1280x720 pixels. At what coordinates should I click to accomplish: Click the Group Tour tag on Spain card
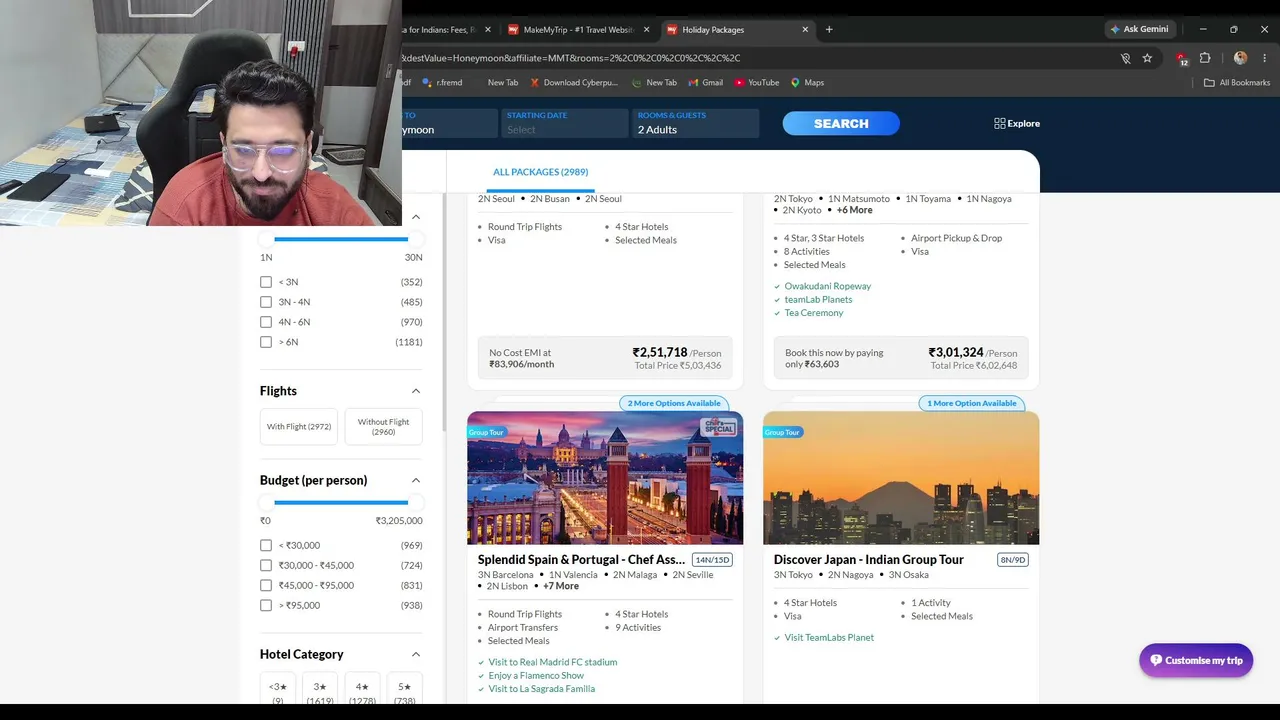tap(486, 432)
